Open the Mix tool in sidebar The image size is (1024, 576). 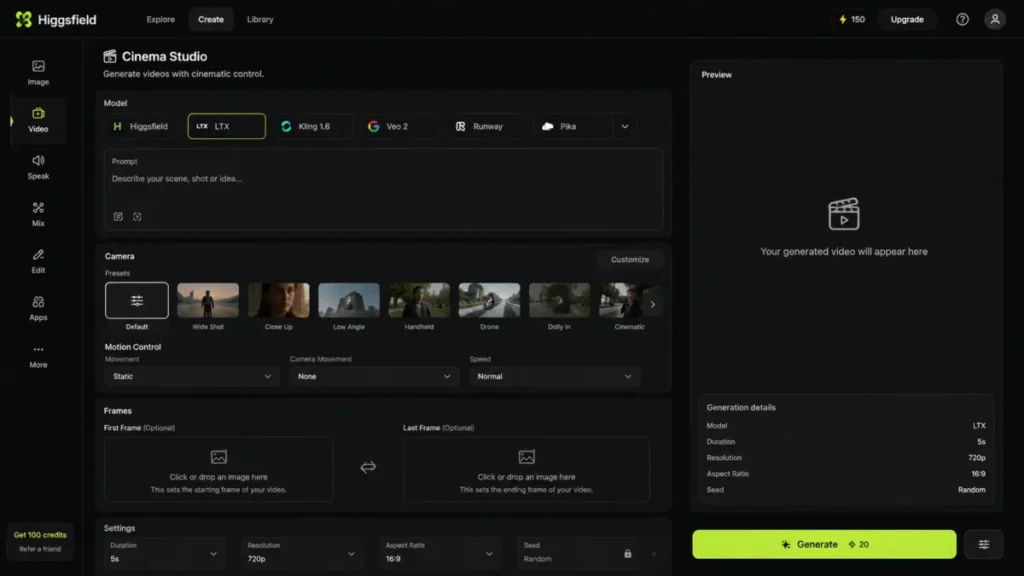click(x=38, y=214)
